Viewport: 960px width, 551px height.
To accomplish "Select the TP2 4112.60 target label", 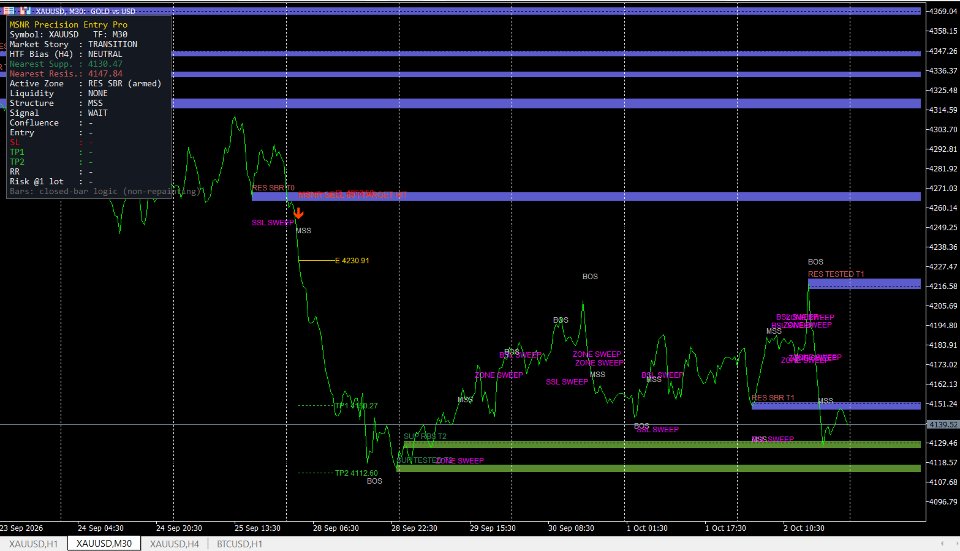I will click(356, 473).
